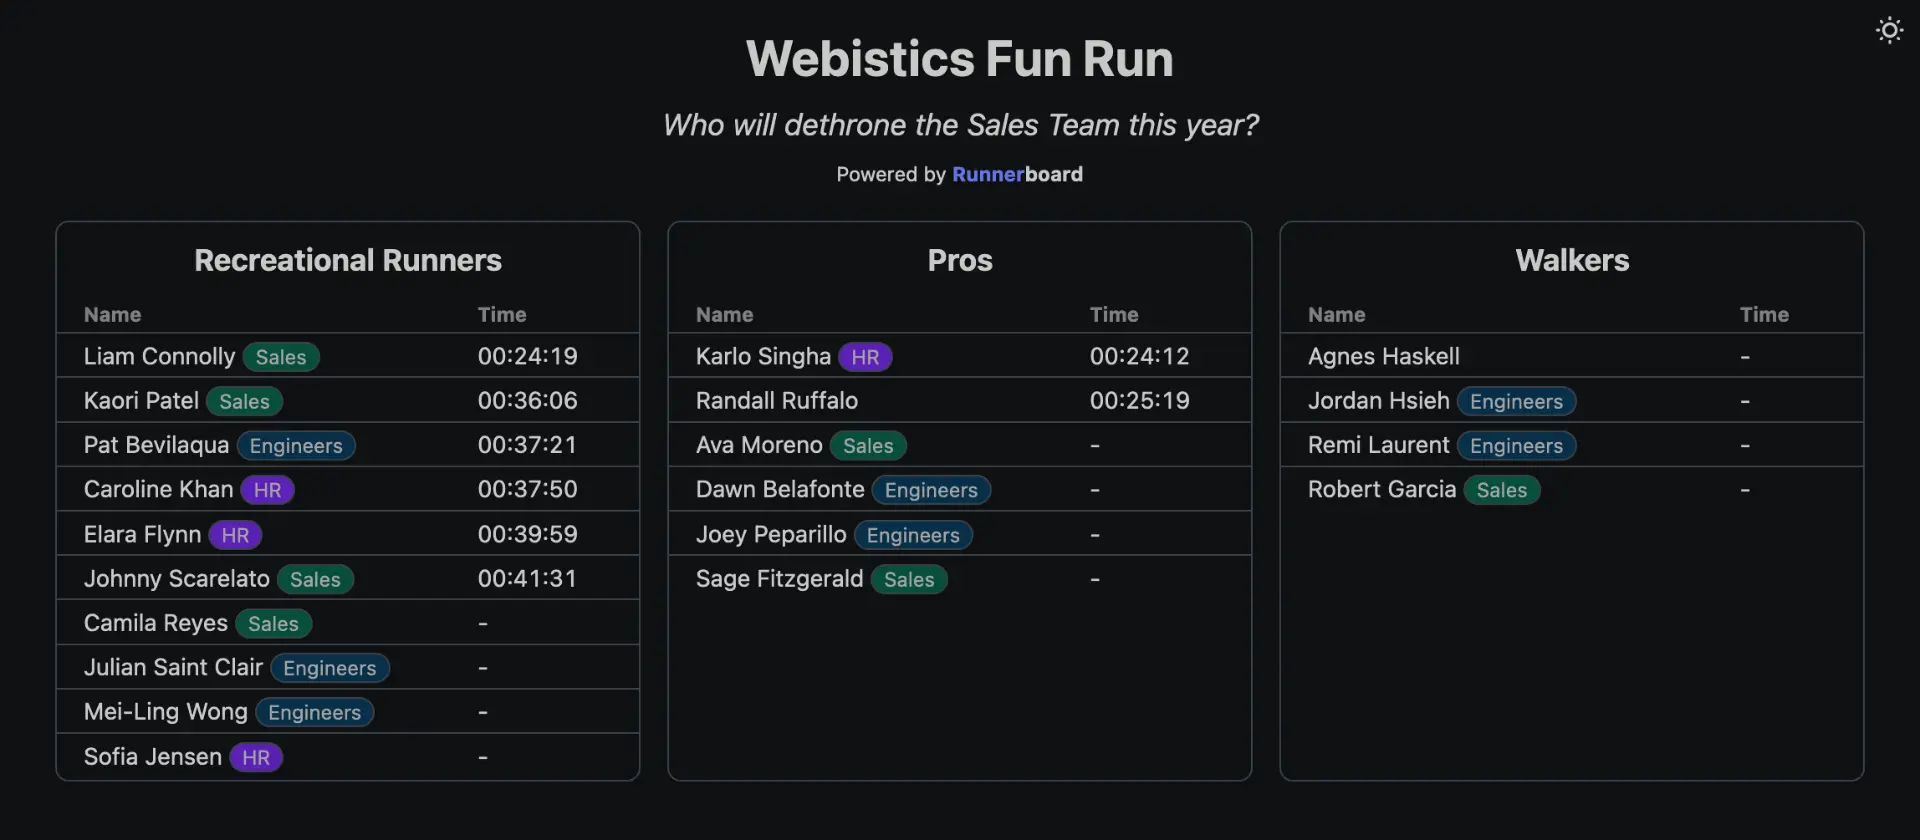
Task: Click the Pros group heading
Action: (x=959, y=260)
